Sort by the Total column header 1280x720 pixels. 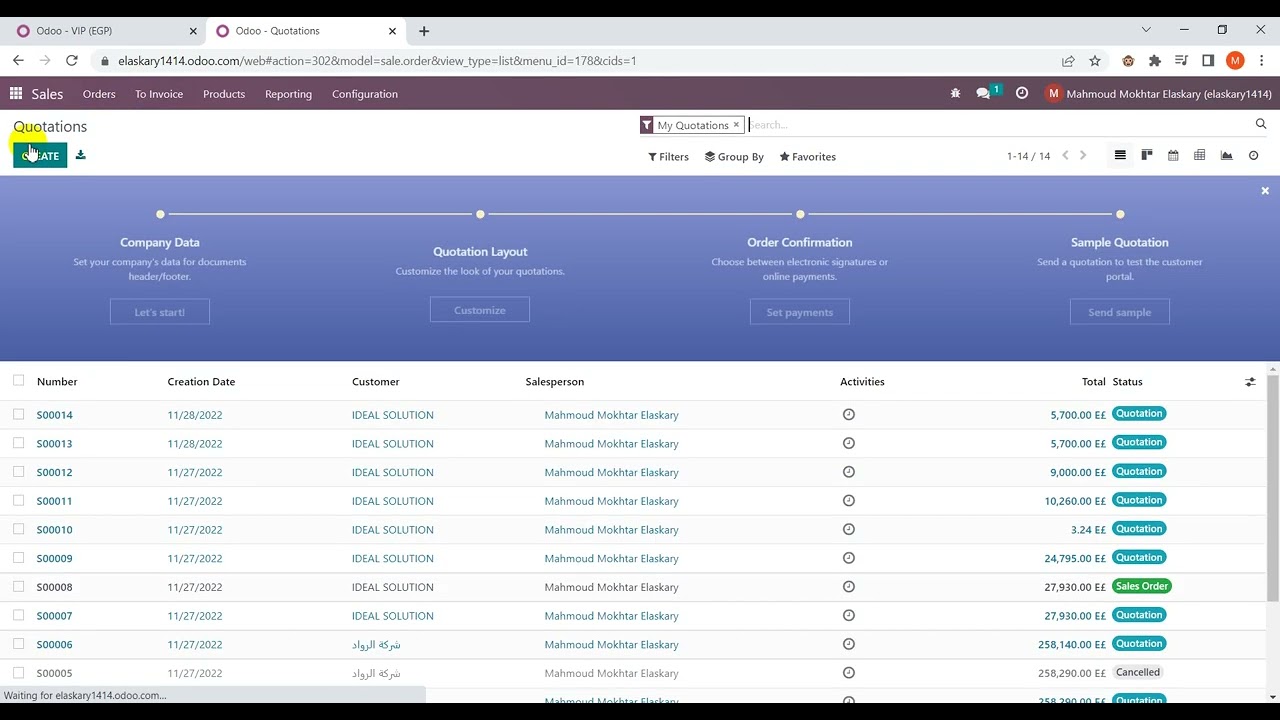click(x=1093, y=382)
